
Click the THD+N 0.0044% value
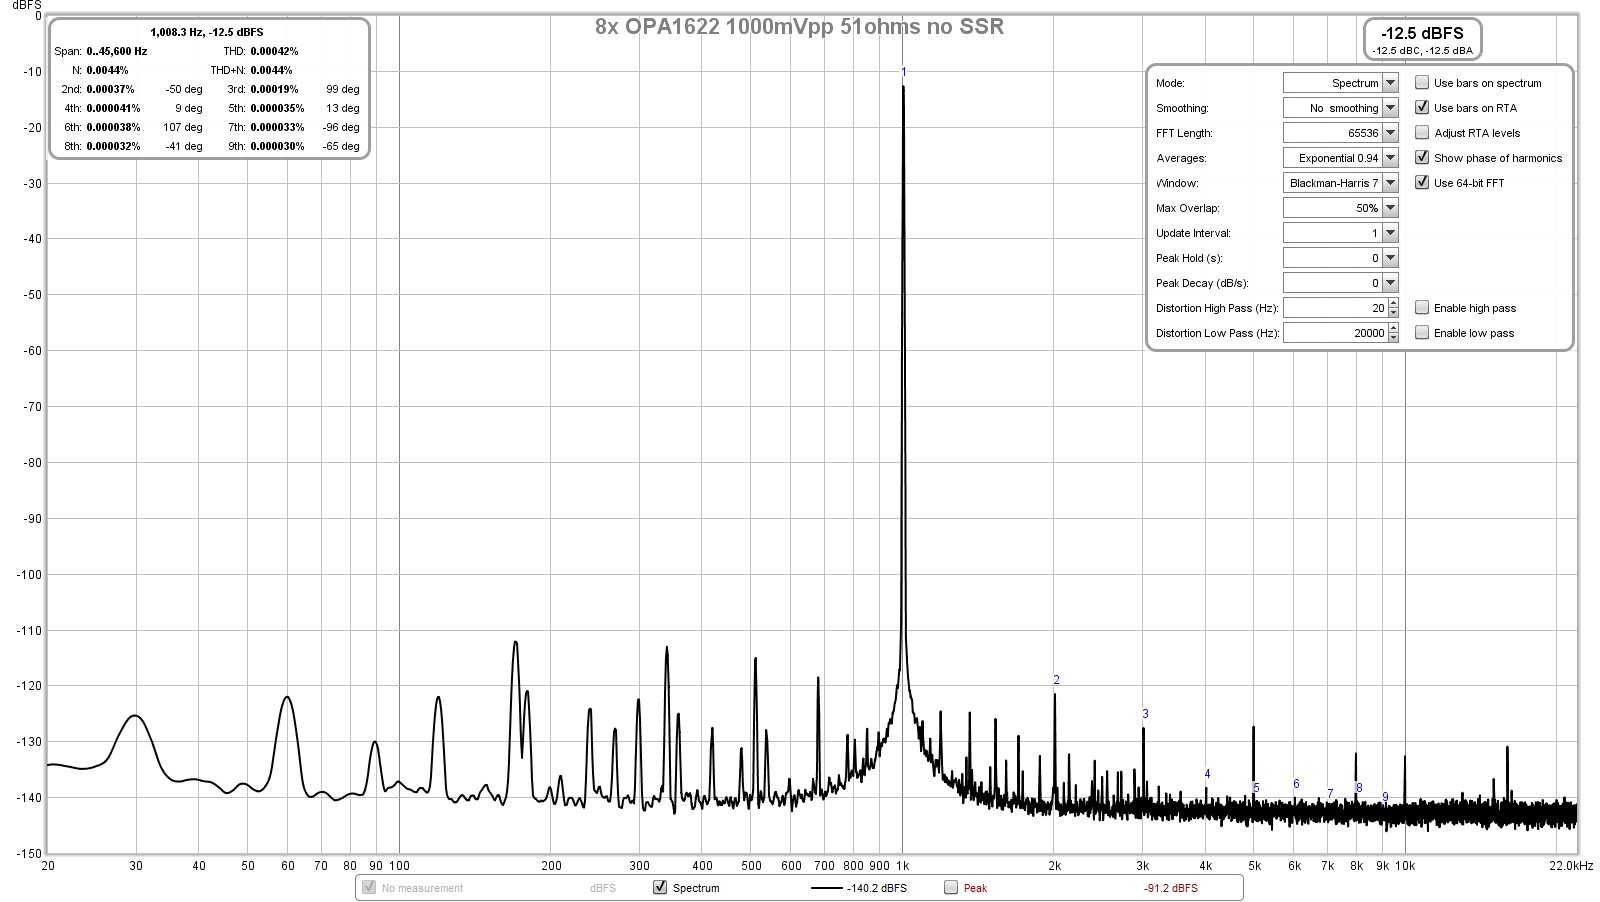coord(271,70)
